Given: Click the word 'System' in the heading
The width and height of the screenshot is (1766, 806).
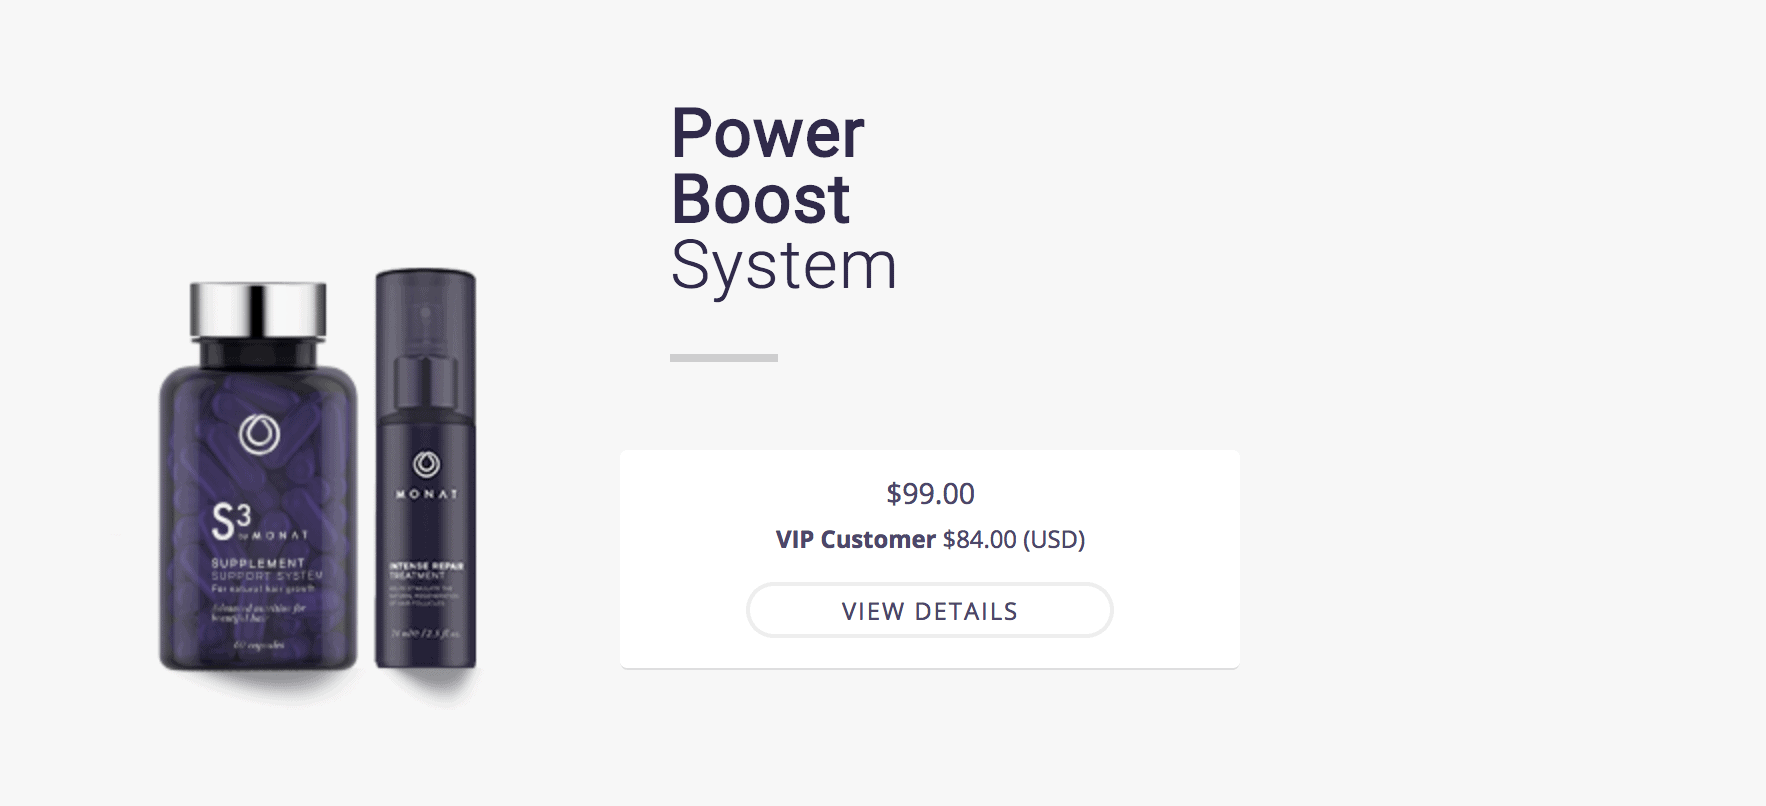Looking at the screenshot, I should [x=784, y=266].
